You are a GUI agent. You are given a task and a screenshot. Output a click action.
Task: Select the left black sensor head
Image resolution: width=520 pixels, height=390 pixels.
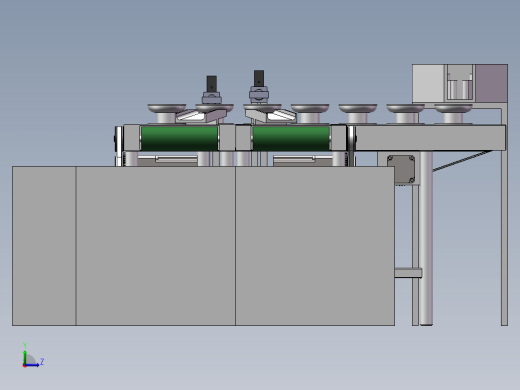[212, 84]
